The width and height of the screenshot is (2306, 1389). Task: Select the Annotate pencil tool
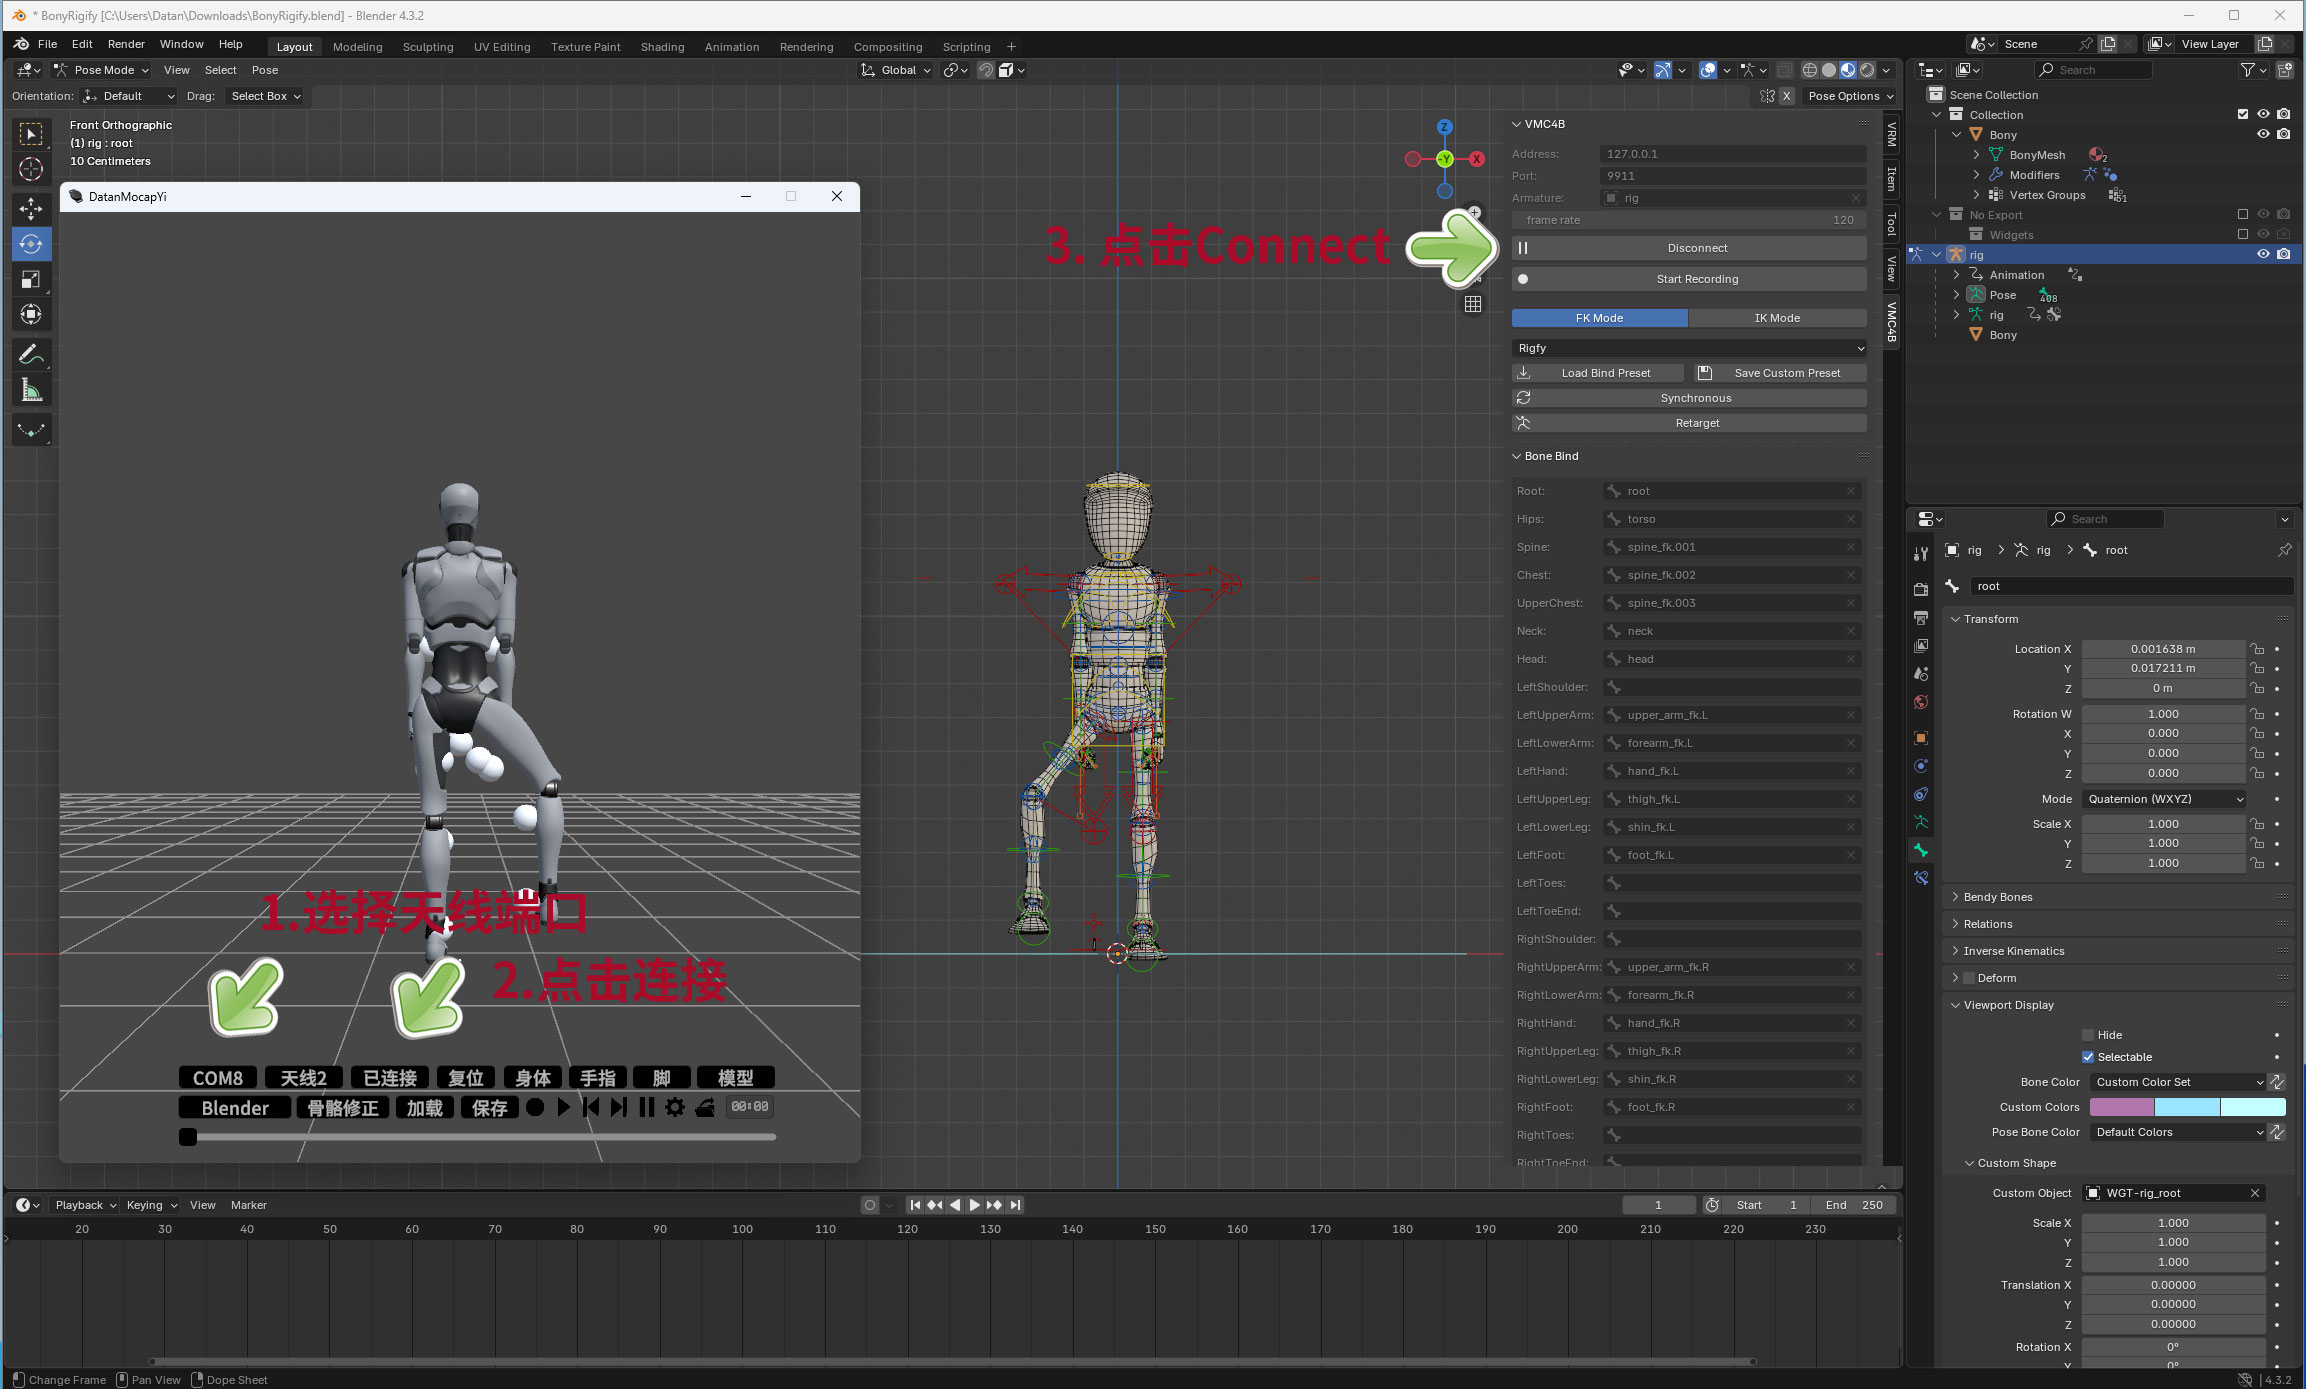pos(31,355)
